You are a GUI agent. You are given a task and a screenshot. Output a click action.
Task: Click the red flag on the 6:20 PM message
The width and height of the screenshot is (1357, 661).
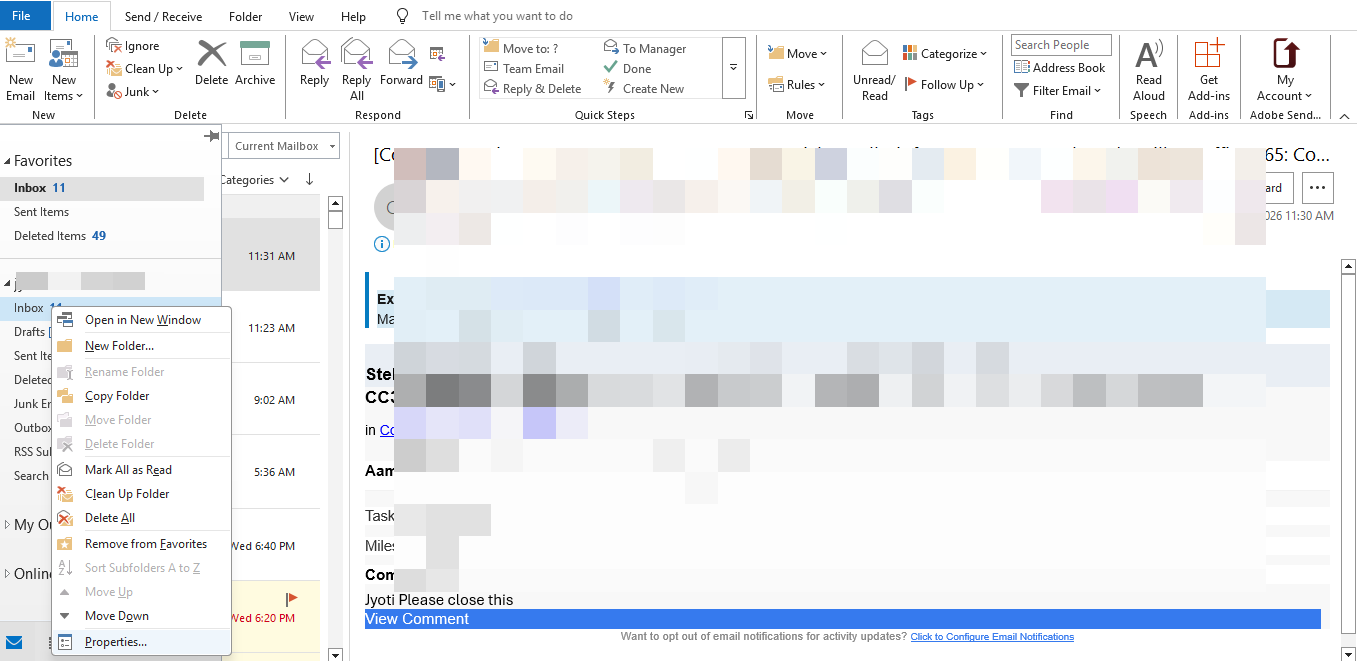292,599
